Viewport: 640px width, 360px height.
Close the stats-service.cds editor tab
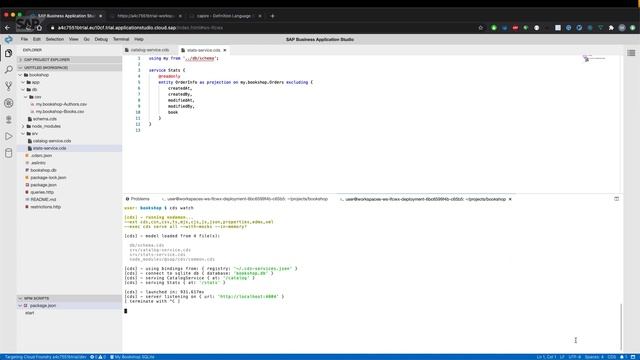point(225,50)
